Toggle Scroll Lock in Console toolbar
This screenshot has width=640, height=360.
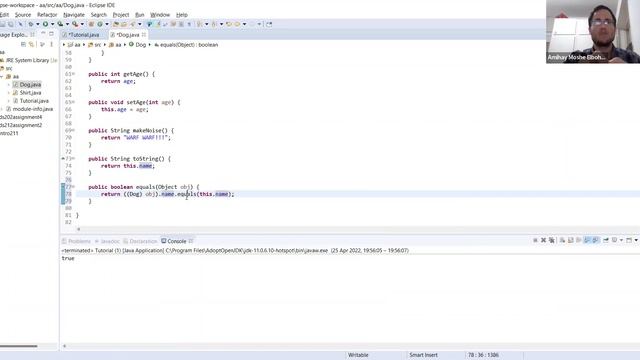point(571,240)
